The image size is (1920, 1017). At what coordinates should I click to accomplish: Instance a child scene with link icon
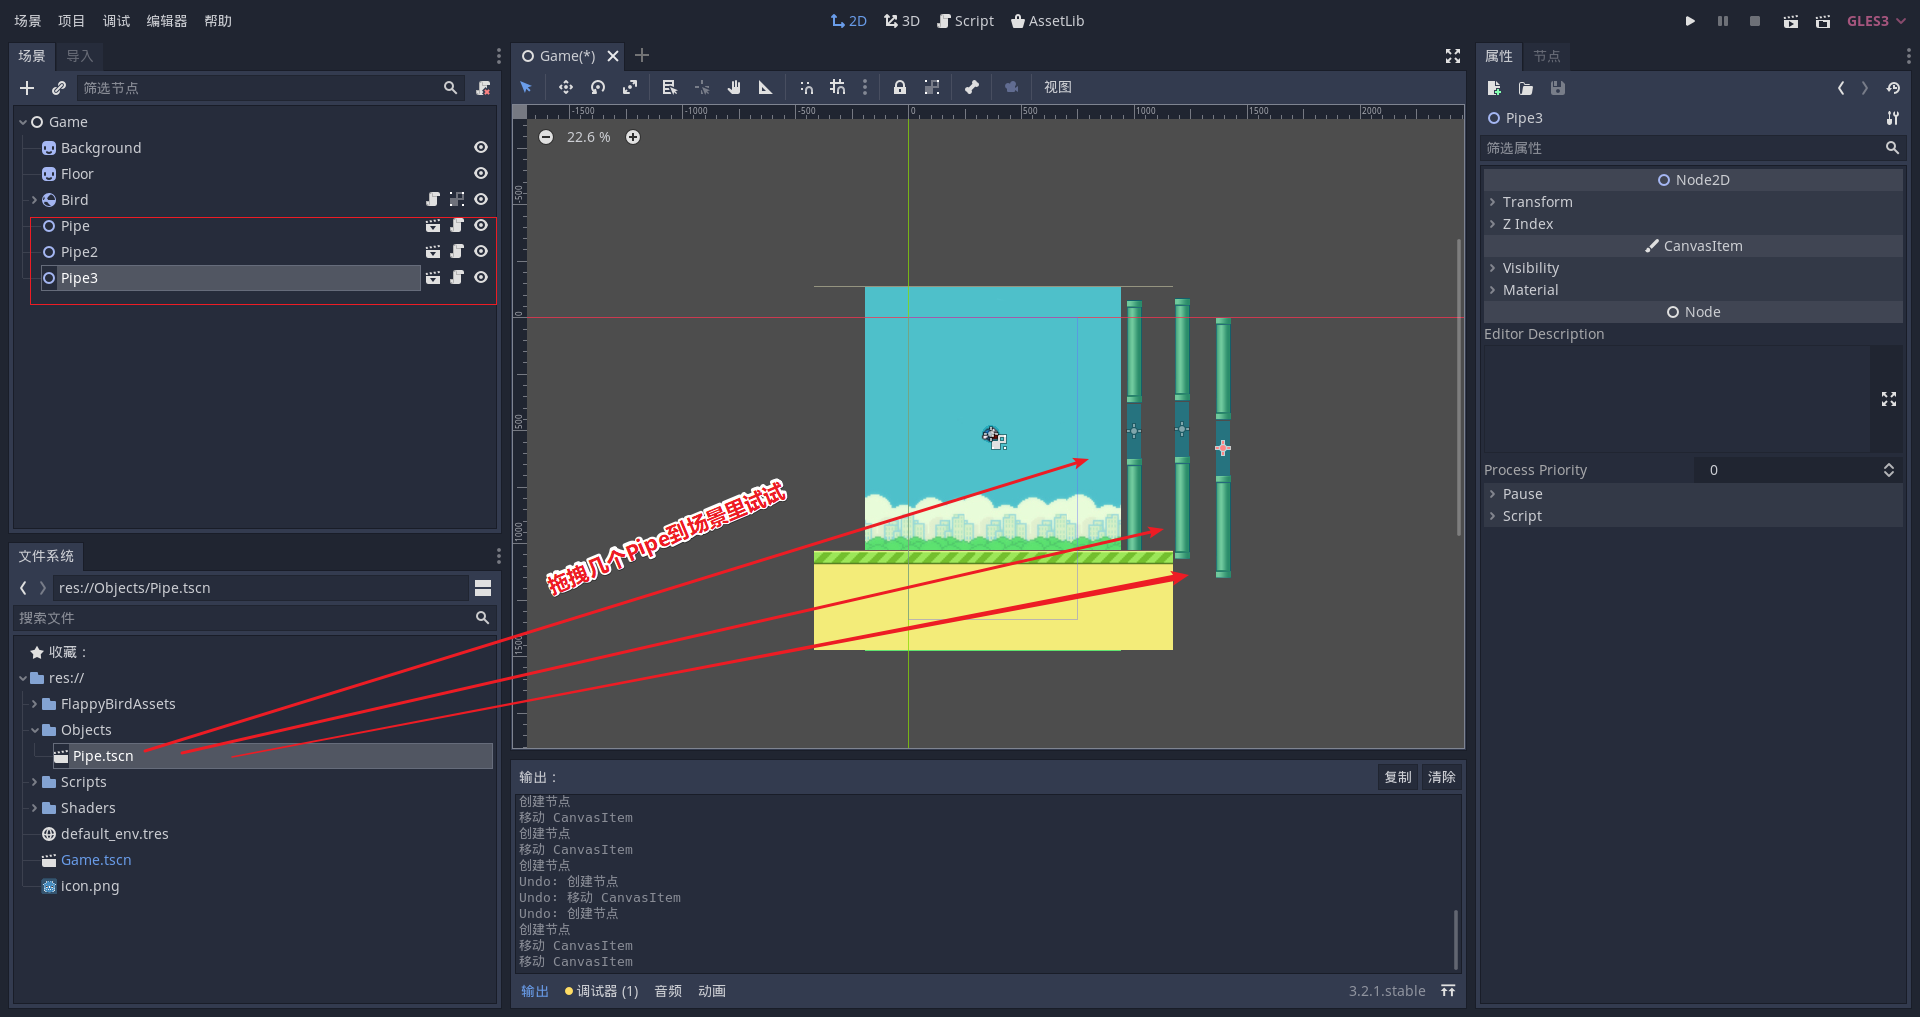59,88
